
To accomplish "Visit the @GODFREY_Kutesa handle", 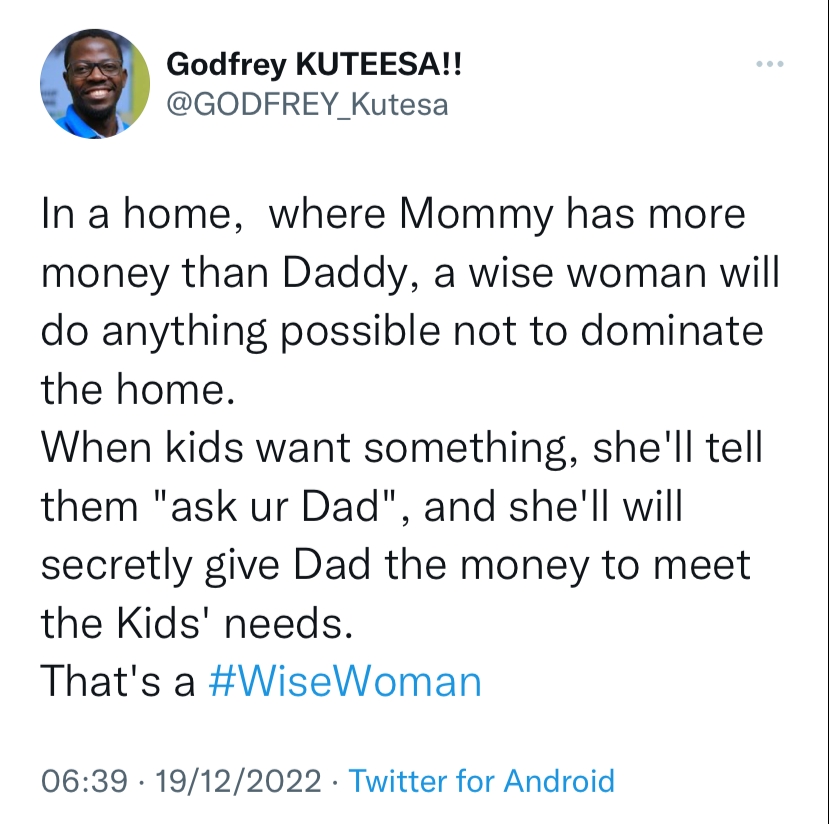I will (x=307, y=104).
